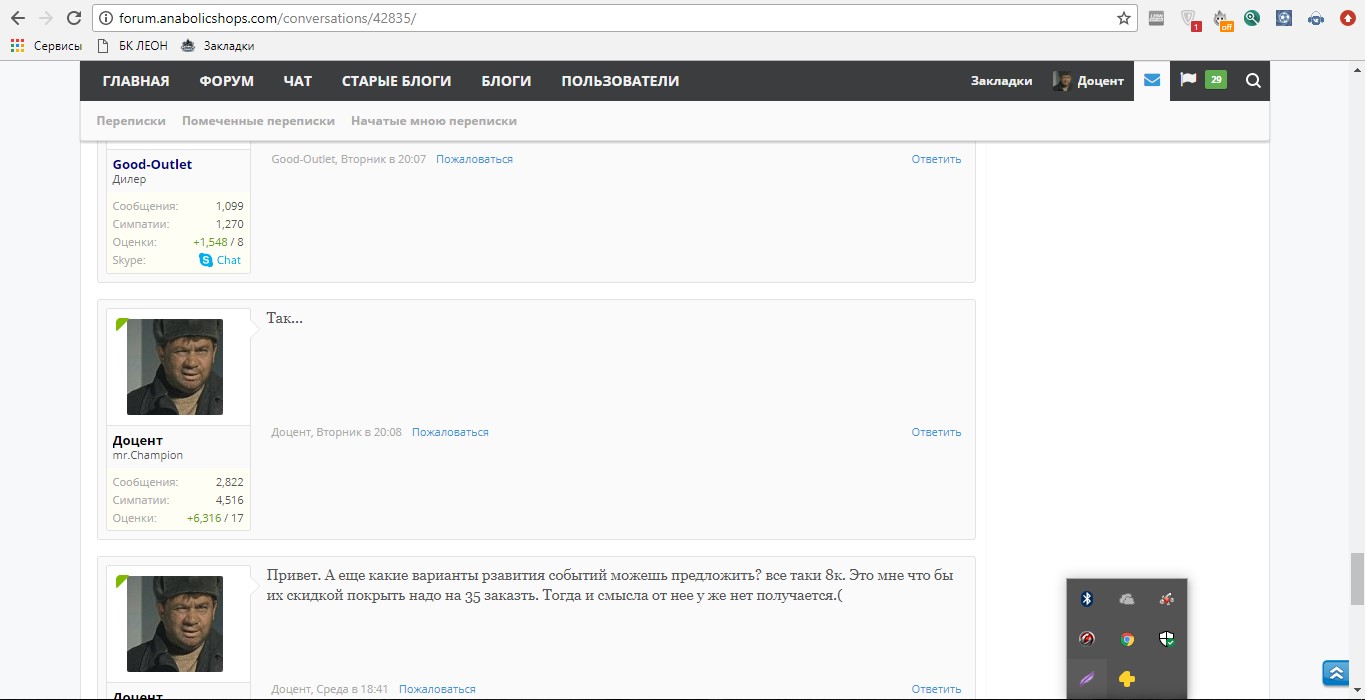Open forum search magnifier icon
The height and width of the screenshot is (700, 1365).
(x=1253, y=81)
